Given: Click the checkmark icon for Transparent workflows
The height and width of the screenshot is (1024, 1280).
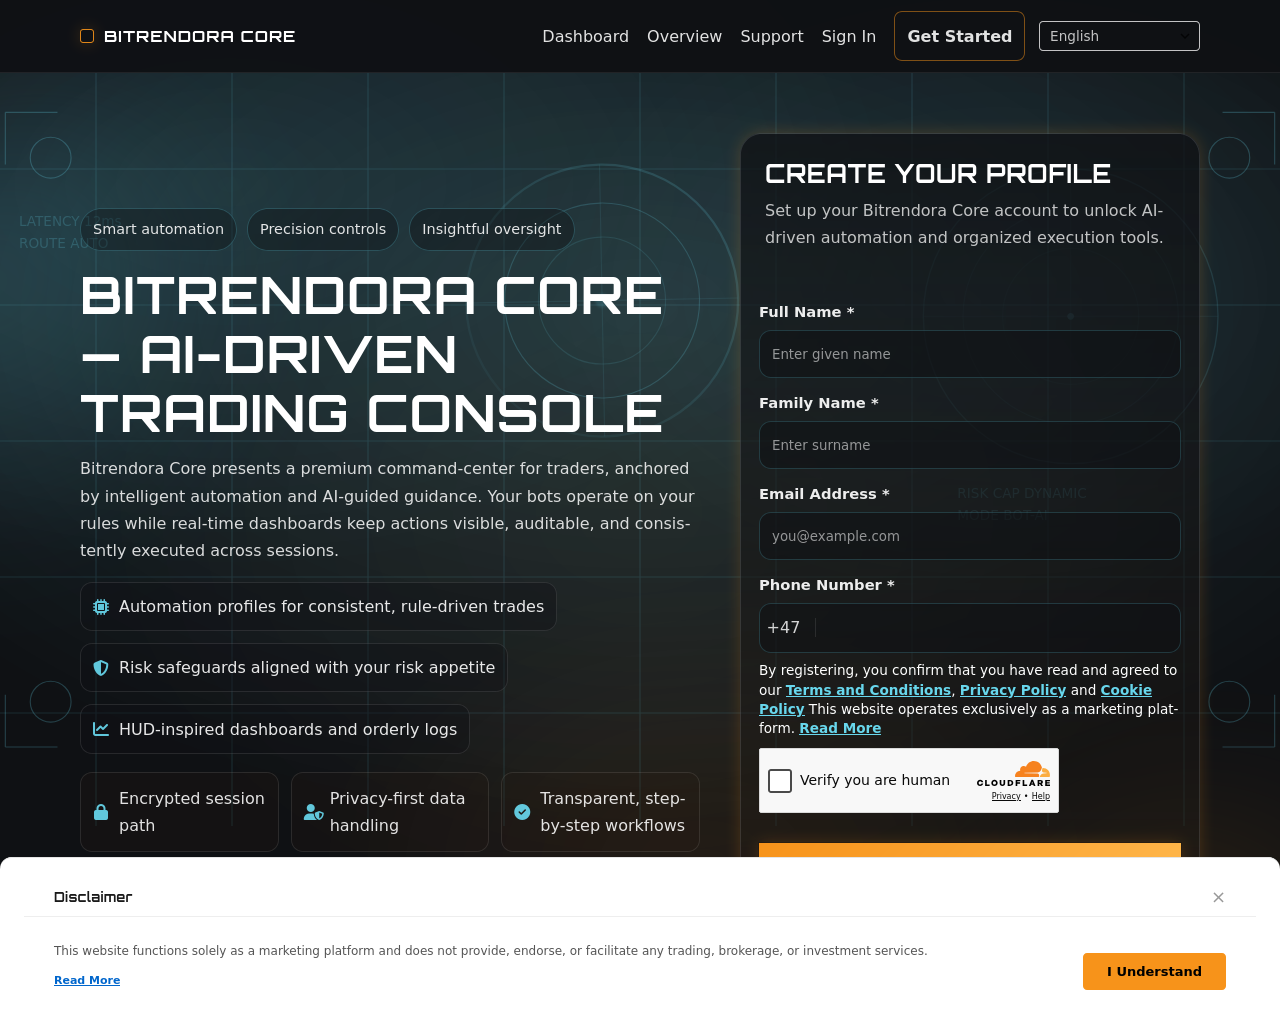Looking at the screenshot, I should [x=522, y=812].
